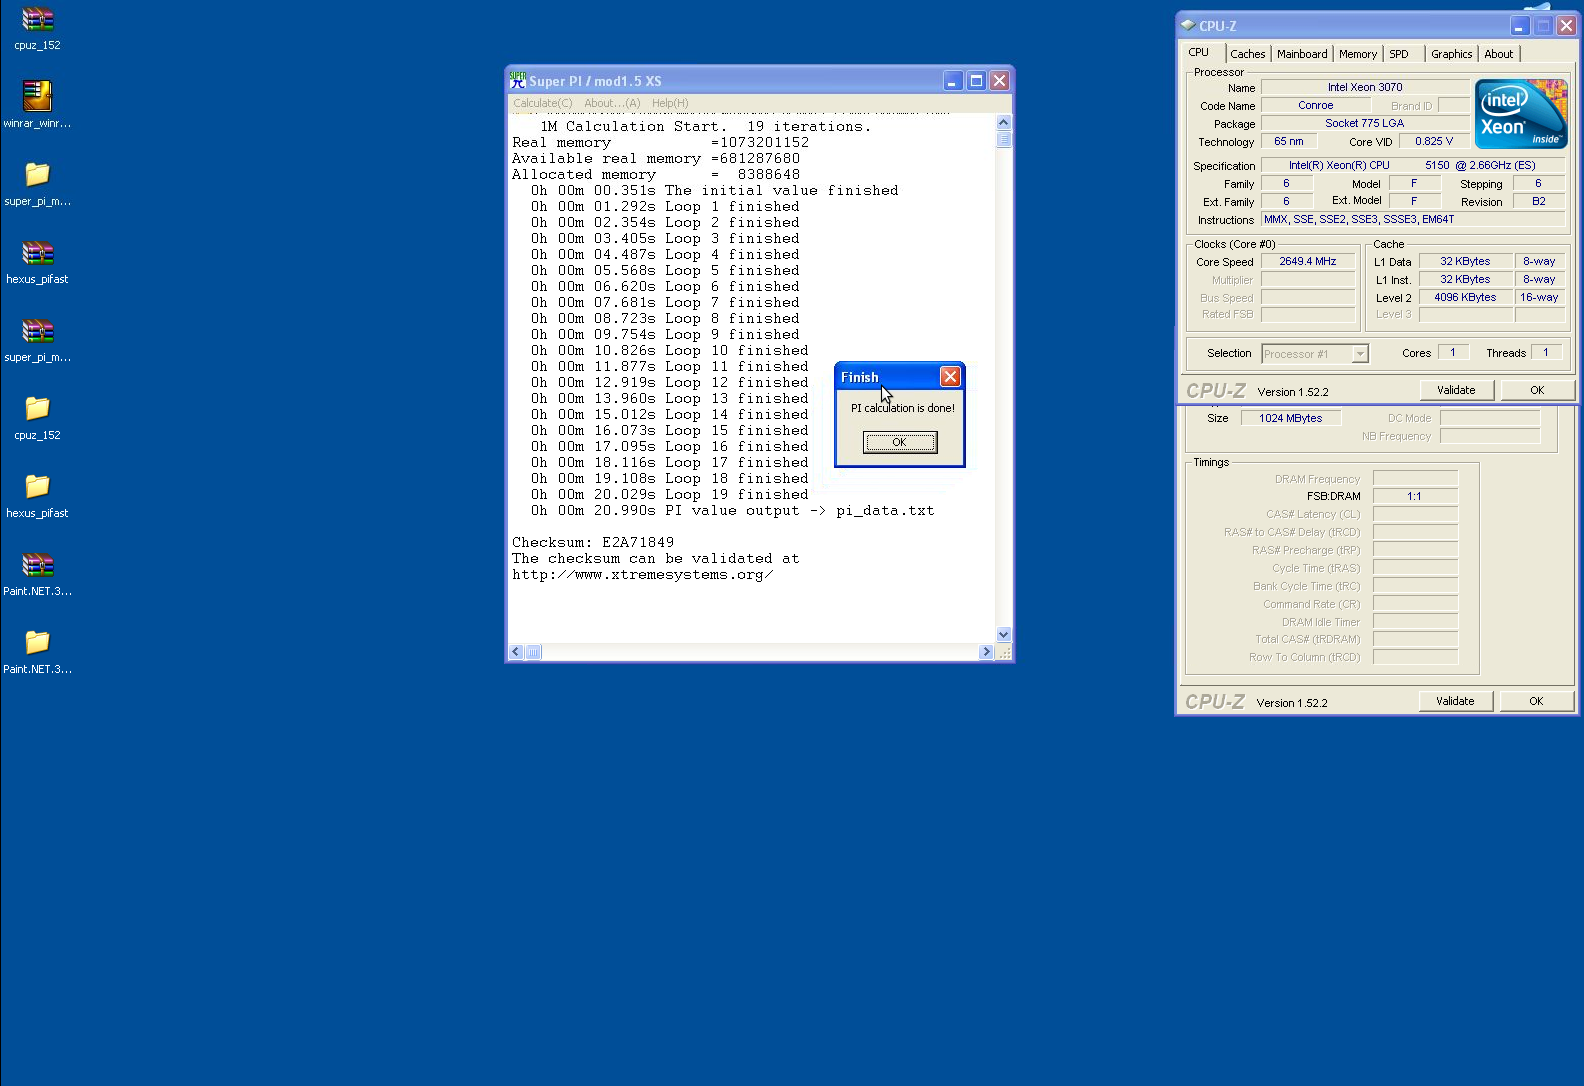
Task: Click OK in the Finish dialog
Action: 900,442
